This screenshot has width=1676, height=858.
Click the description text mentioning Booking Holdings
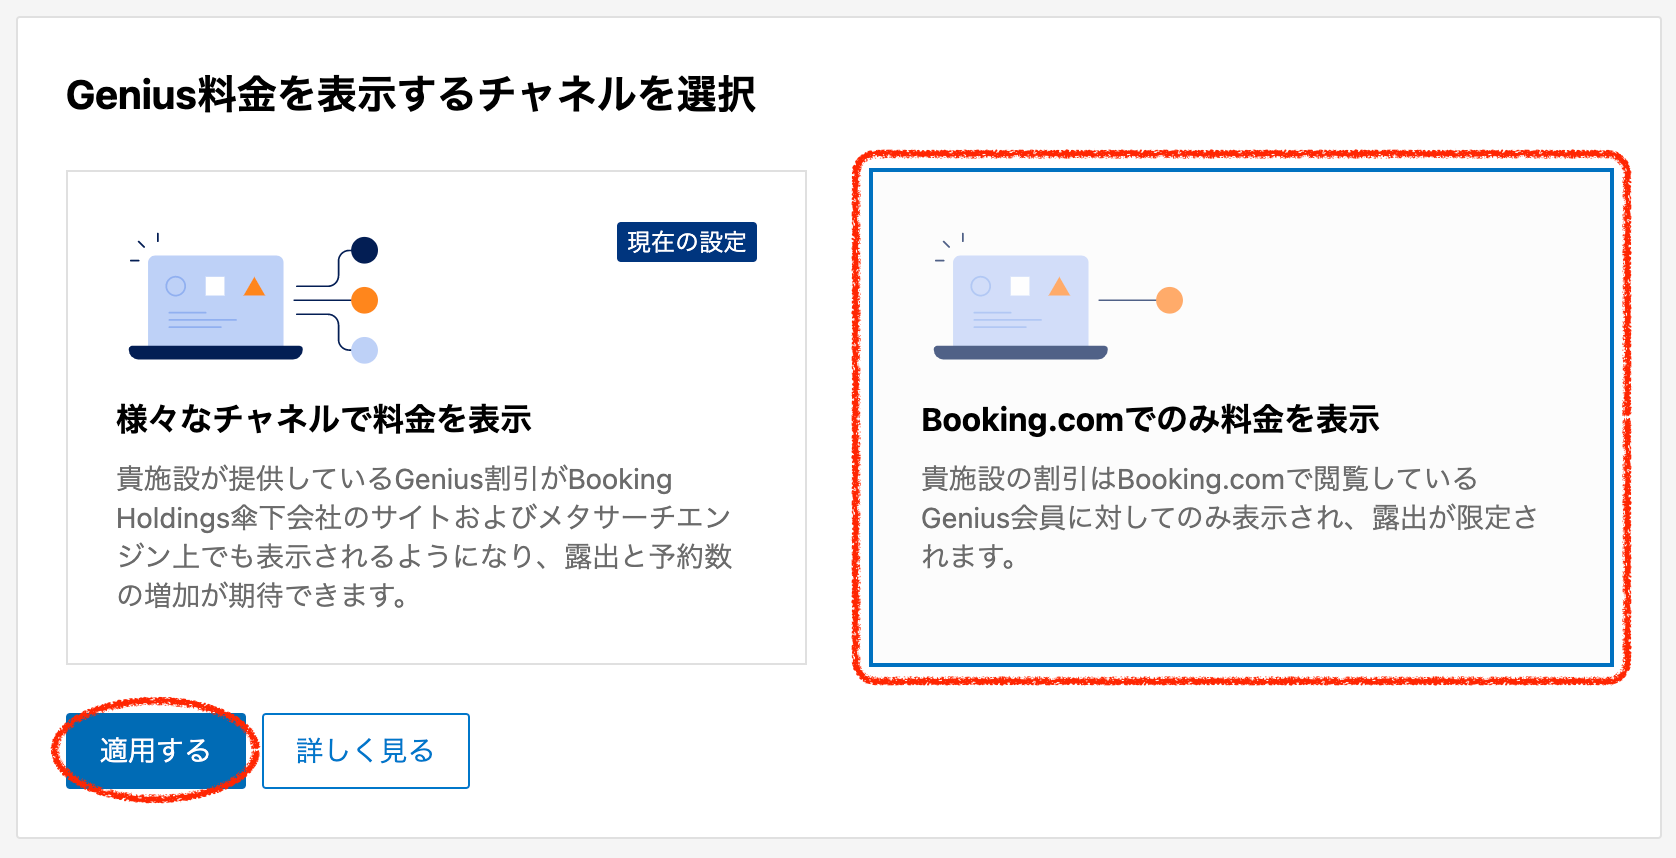[424, 537]
